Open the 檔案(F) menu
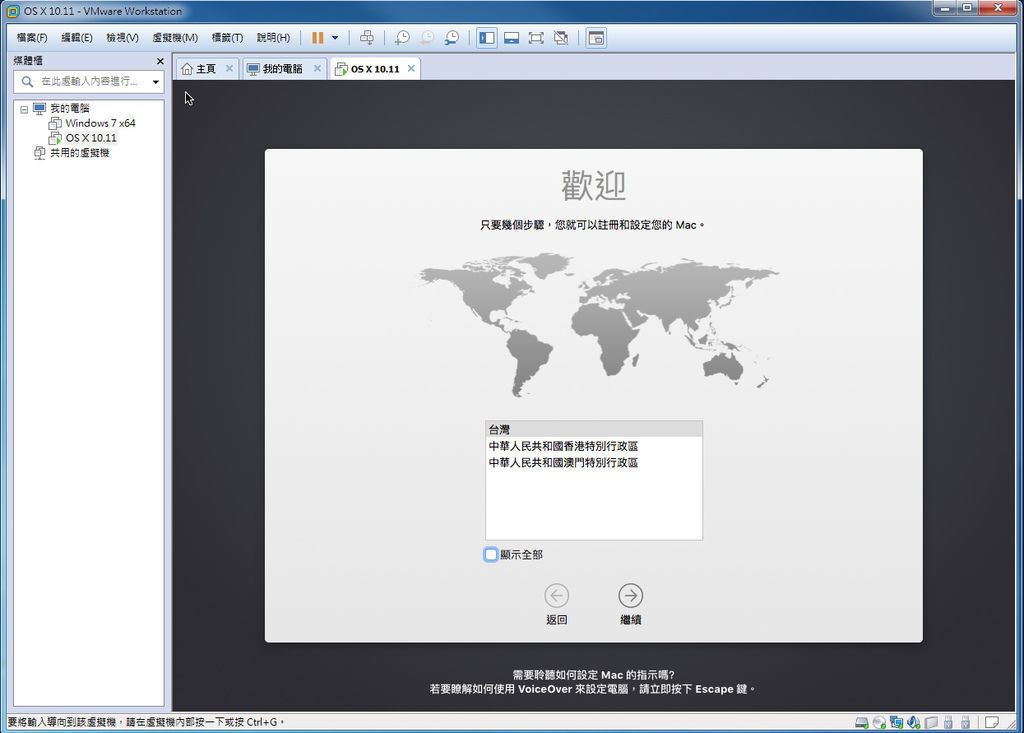 click(32, 38)
